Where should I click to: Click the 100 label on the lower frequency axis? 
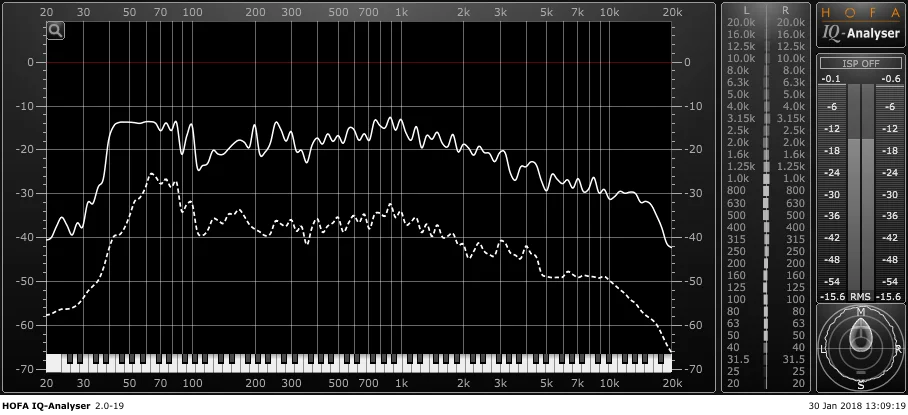192,383
